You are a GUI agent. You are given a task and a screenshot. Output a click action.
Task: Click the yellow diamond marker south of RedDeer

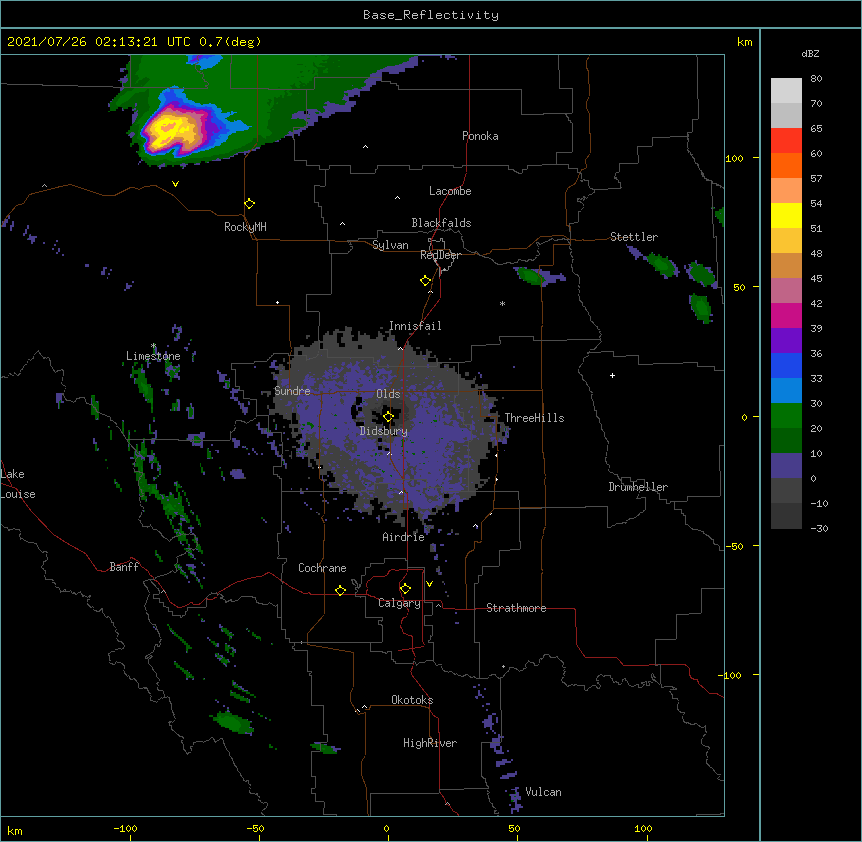click(426, 281)
